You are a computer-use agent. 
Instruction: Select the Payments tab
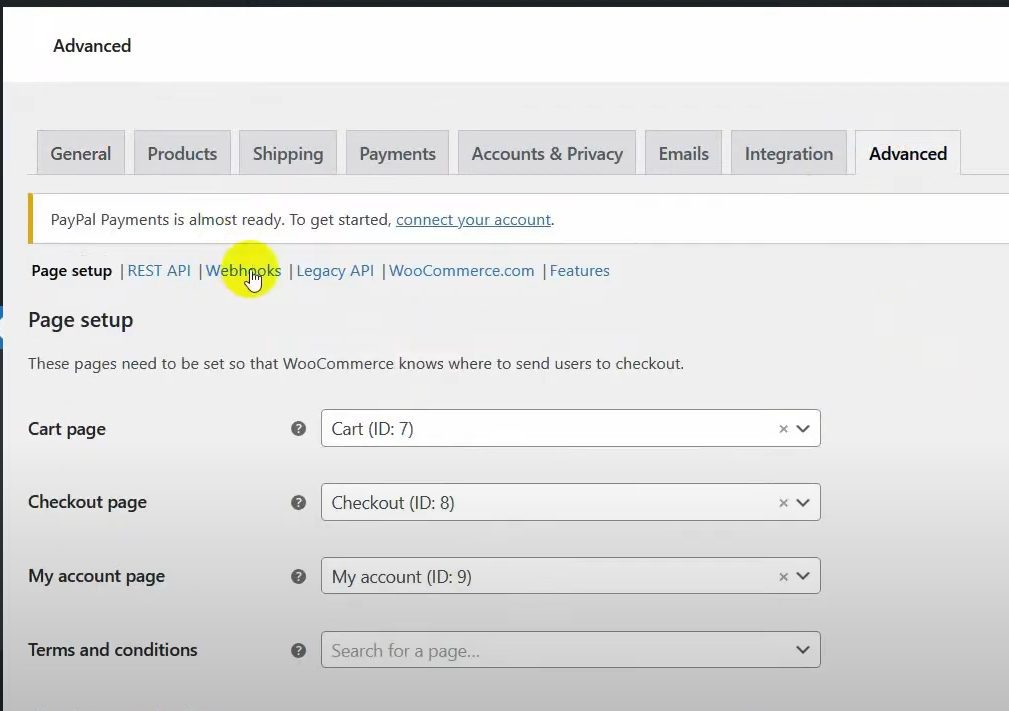397,154
